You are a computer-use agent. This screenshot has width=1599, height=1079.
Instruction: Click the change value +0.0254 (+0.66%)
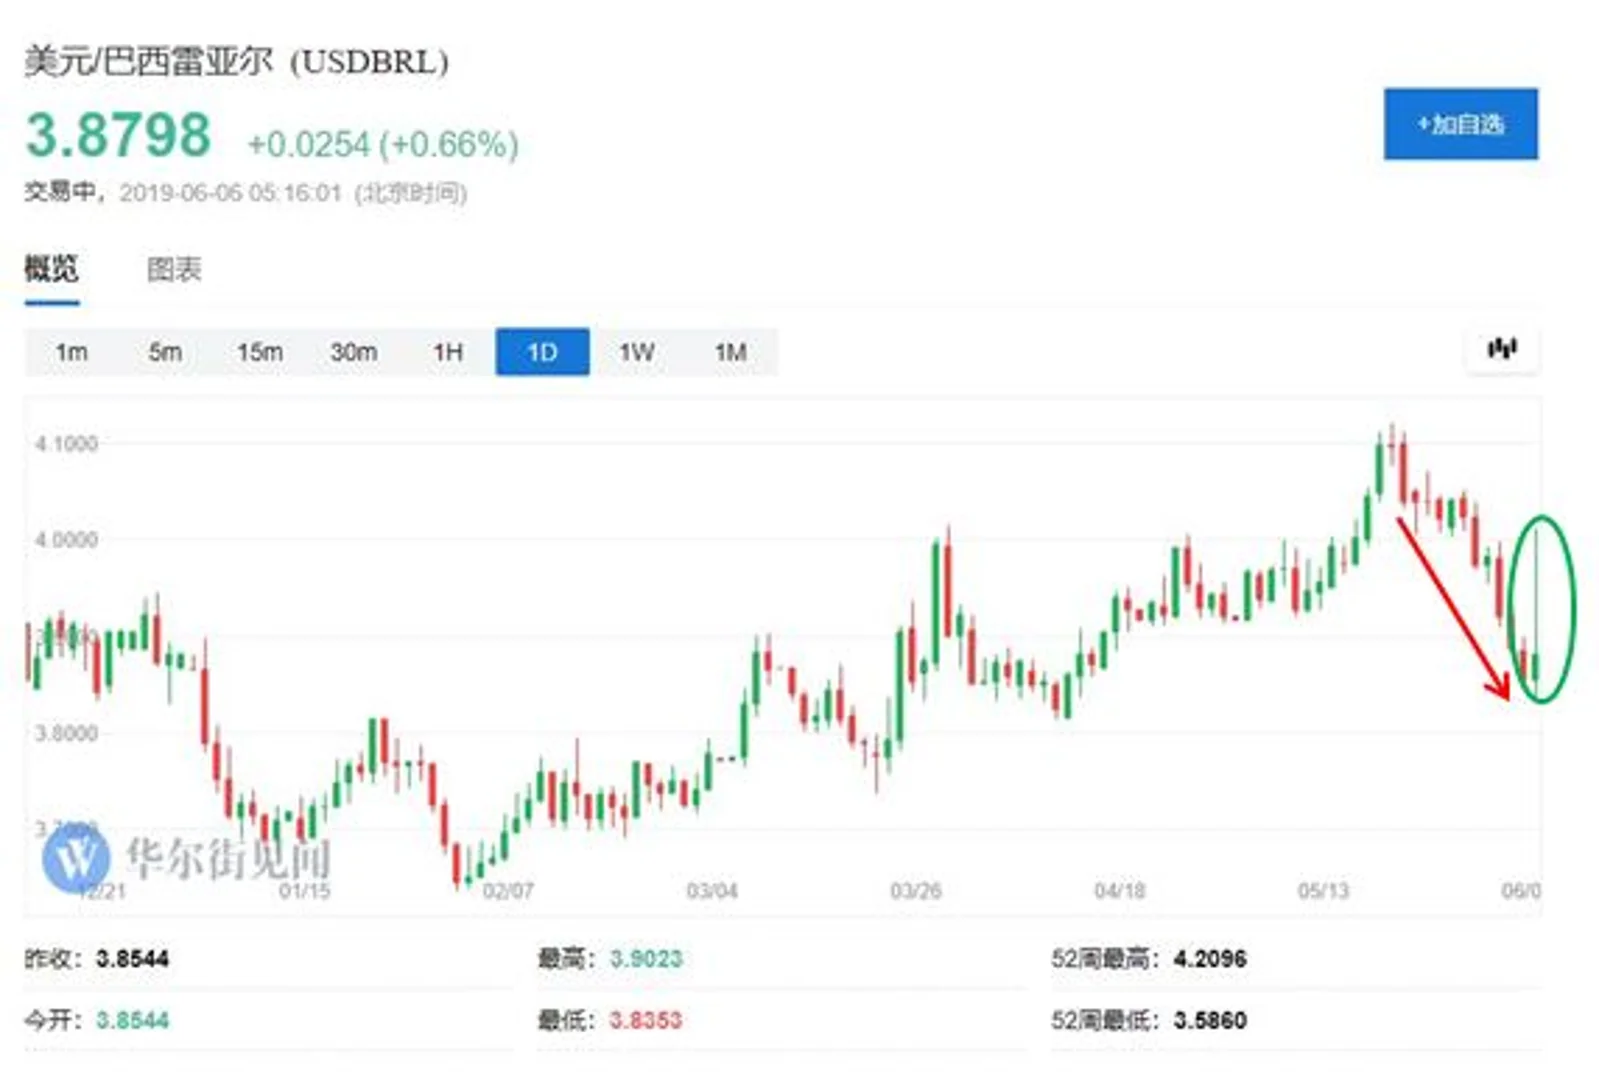(383, 144)
